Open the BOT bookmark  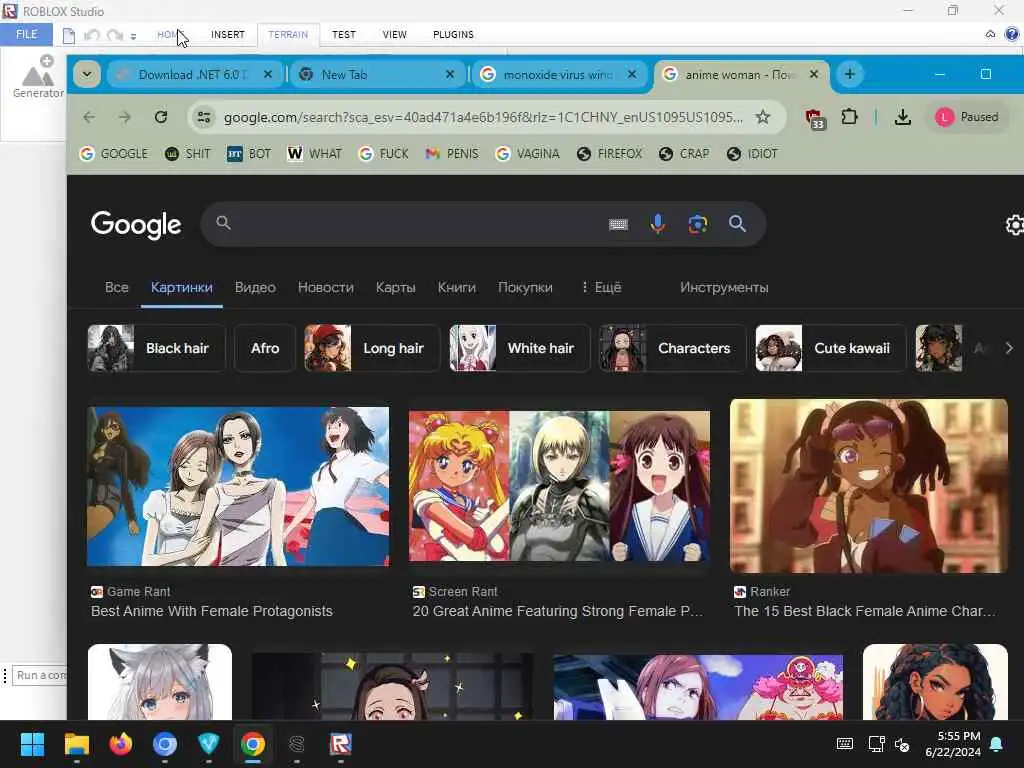point(249,153)
